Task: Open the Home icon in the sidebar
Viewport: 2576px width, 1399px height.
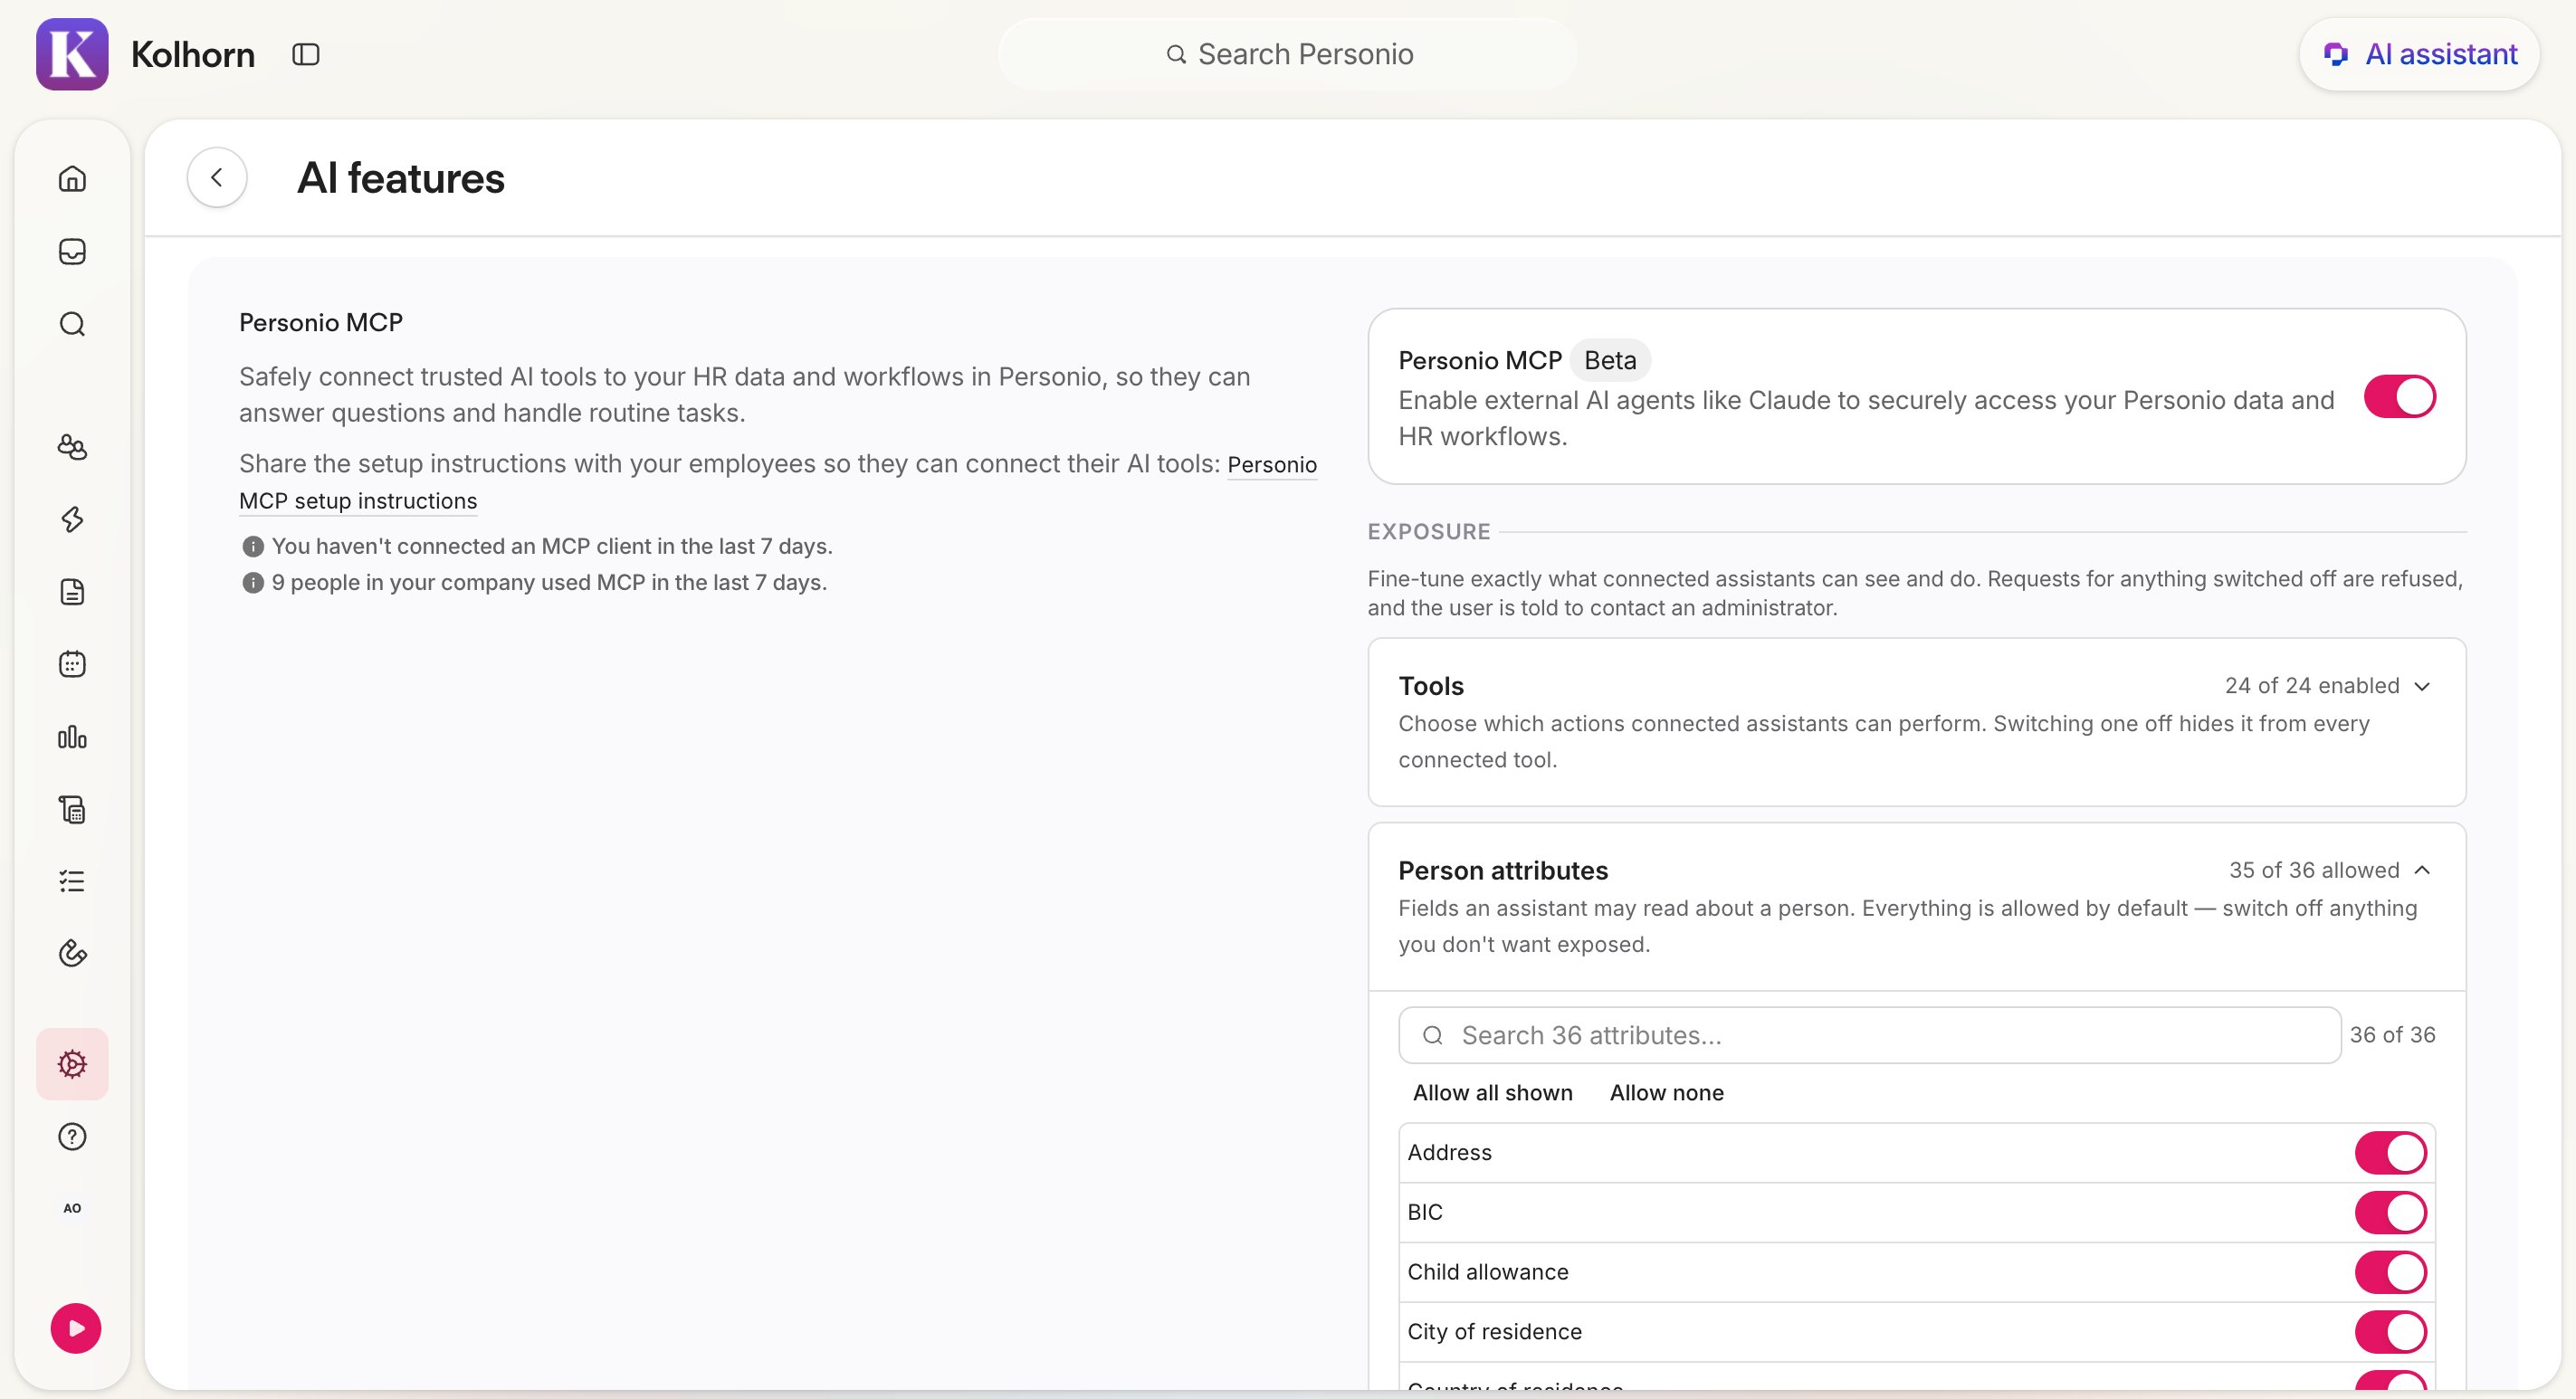Action: pos(72,179)
